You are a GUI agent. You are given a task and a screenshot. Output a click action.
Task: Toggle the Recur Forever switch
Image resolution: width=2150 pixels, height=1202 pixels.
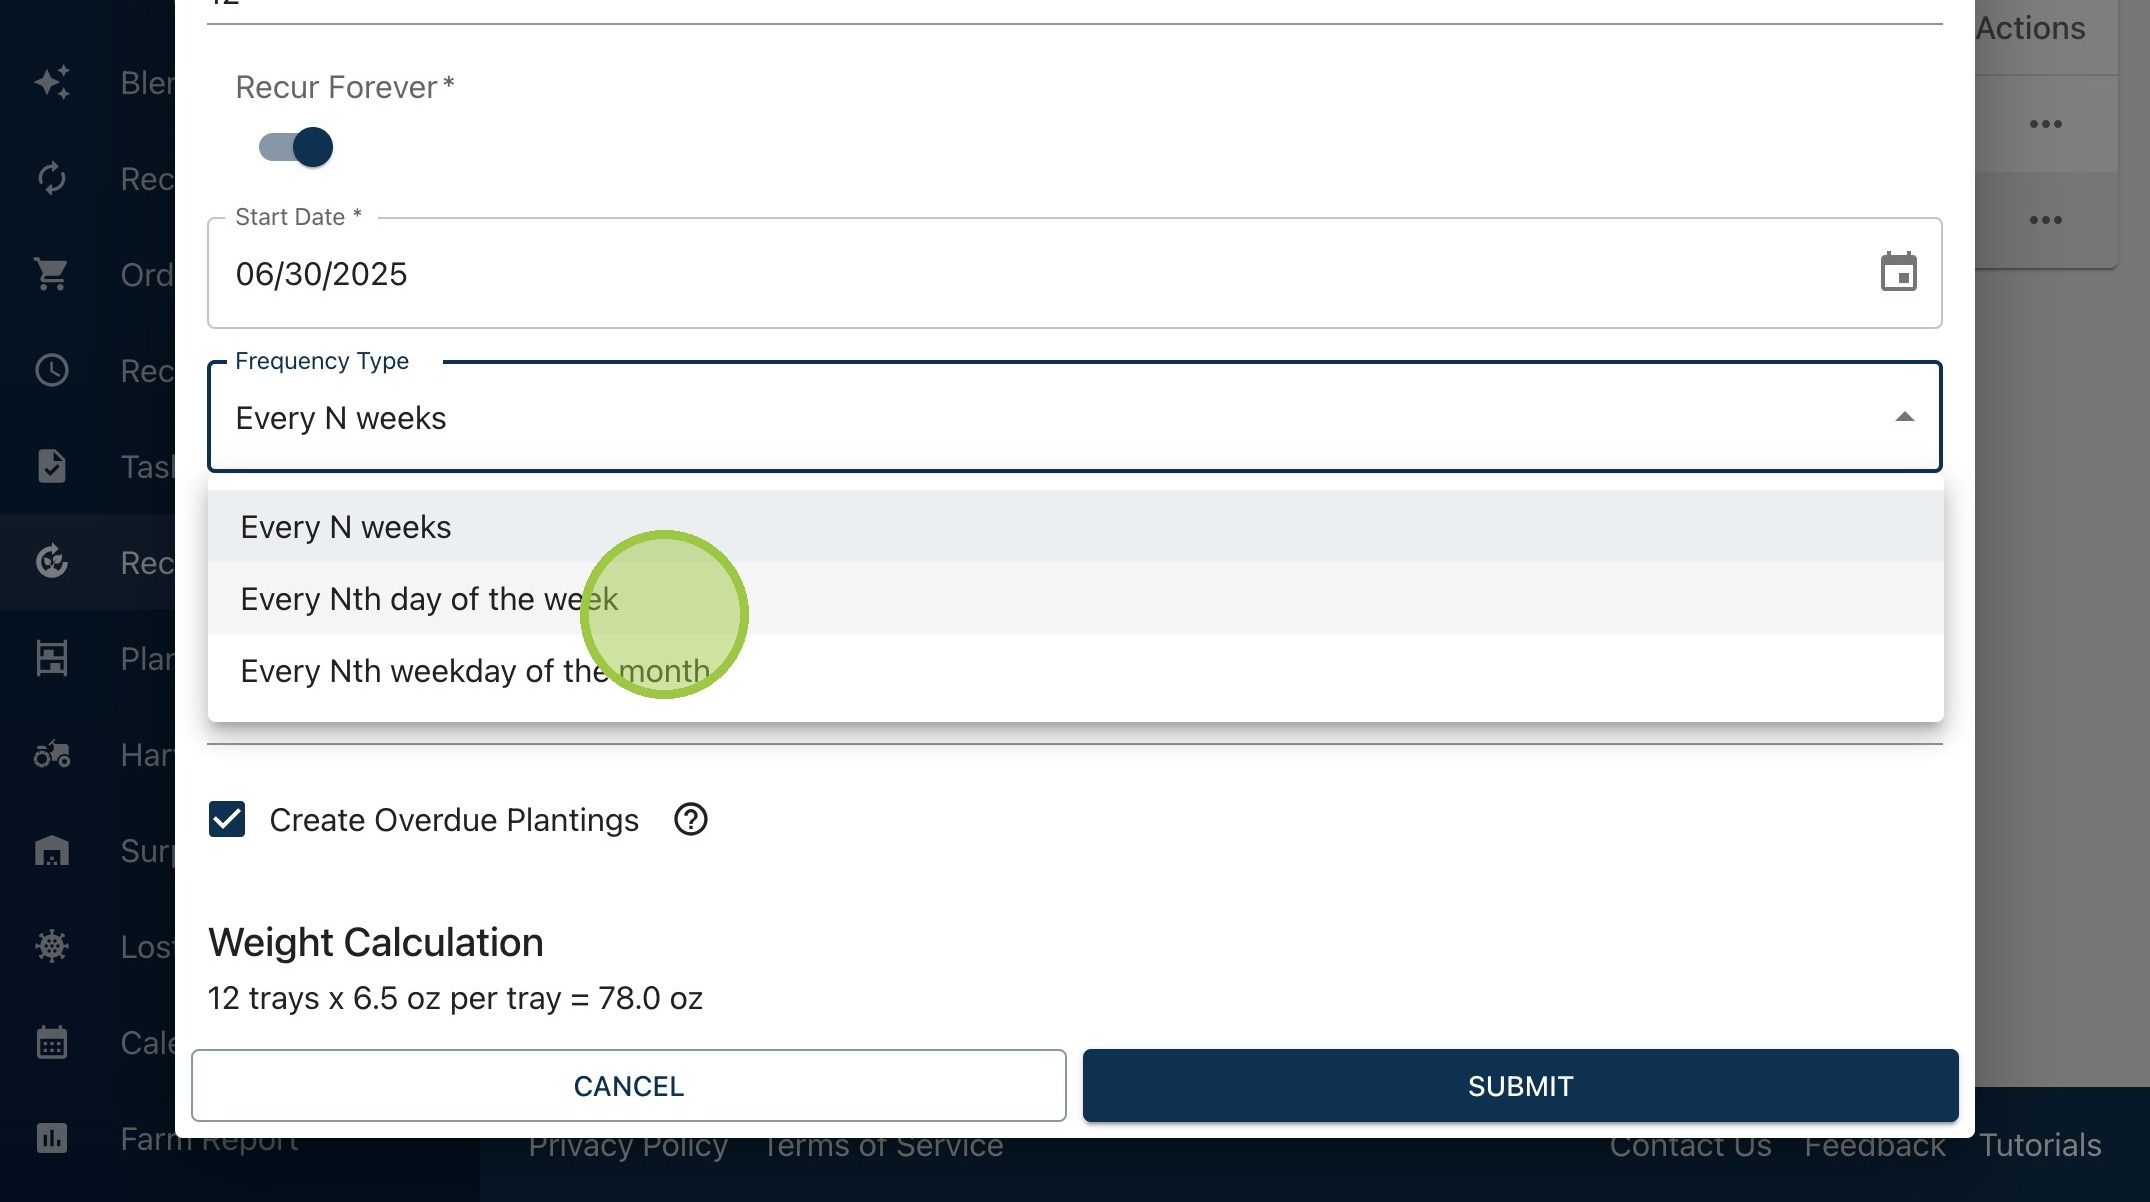tap(296, 147)
